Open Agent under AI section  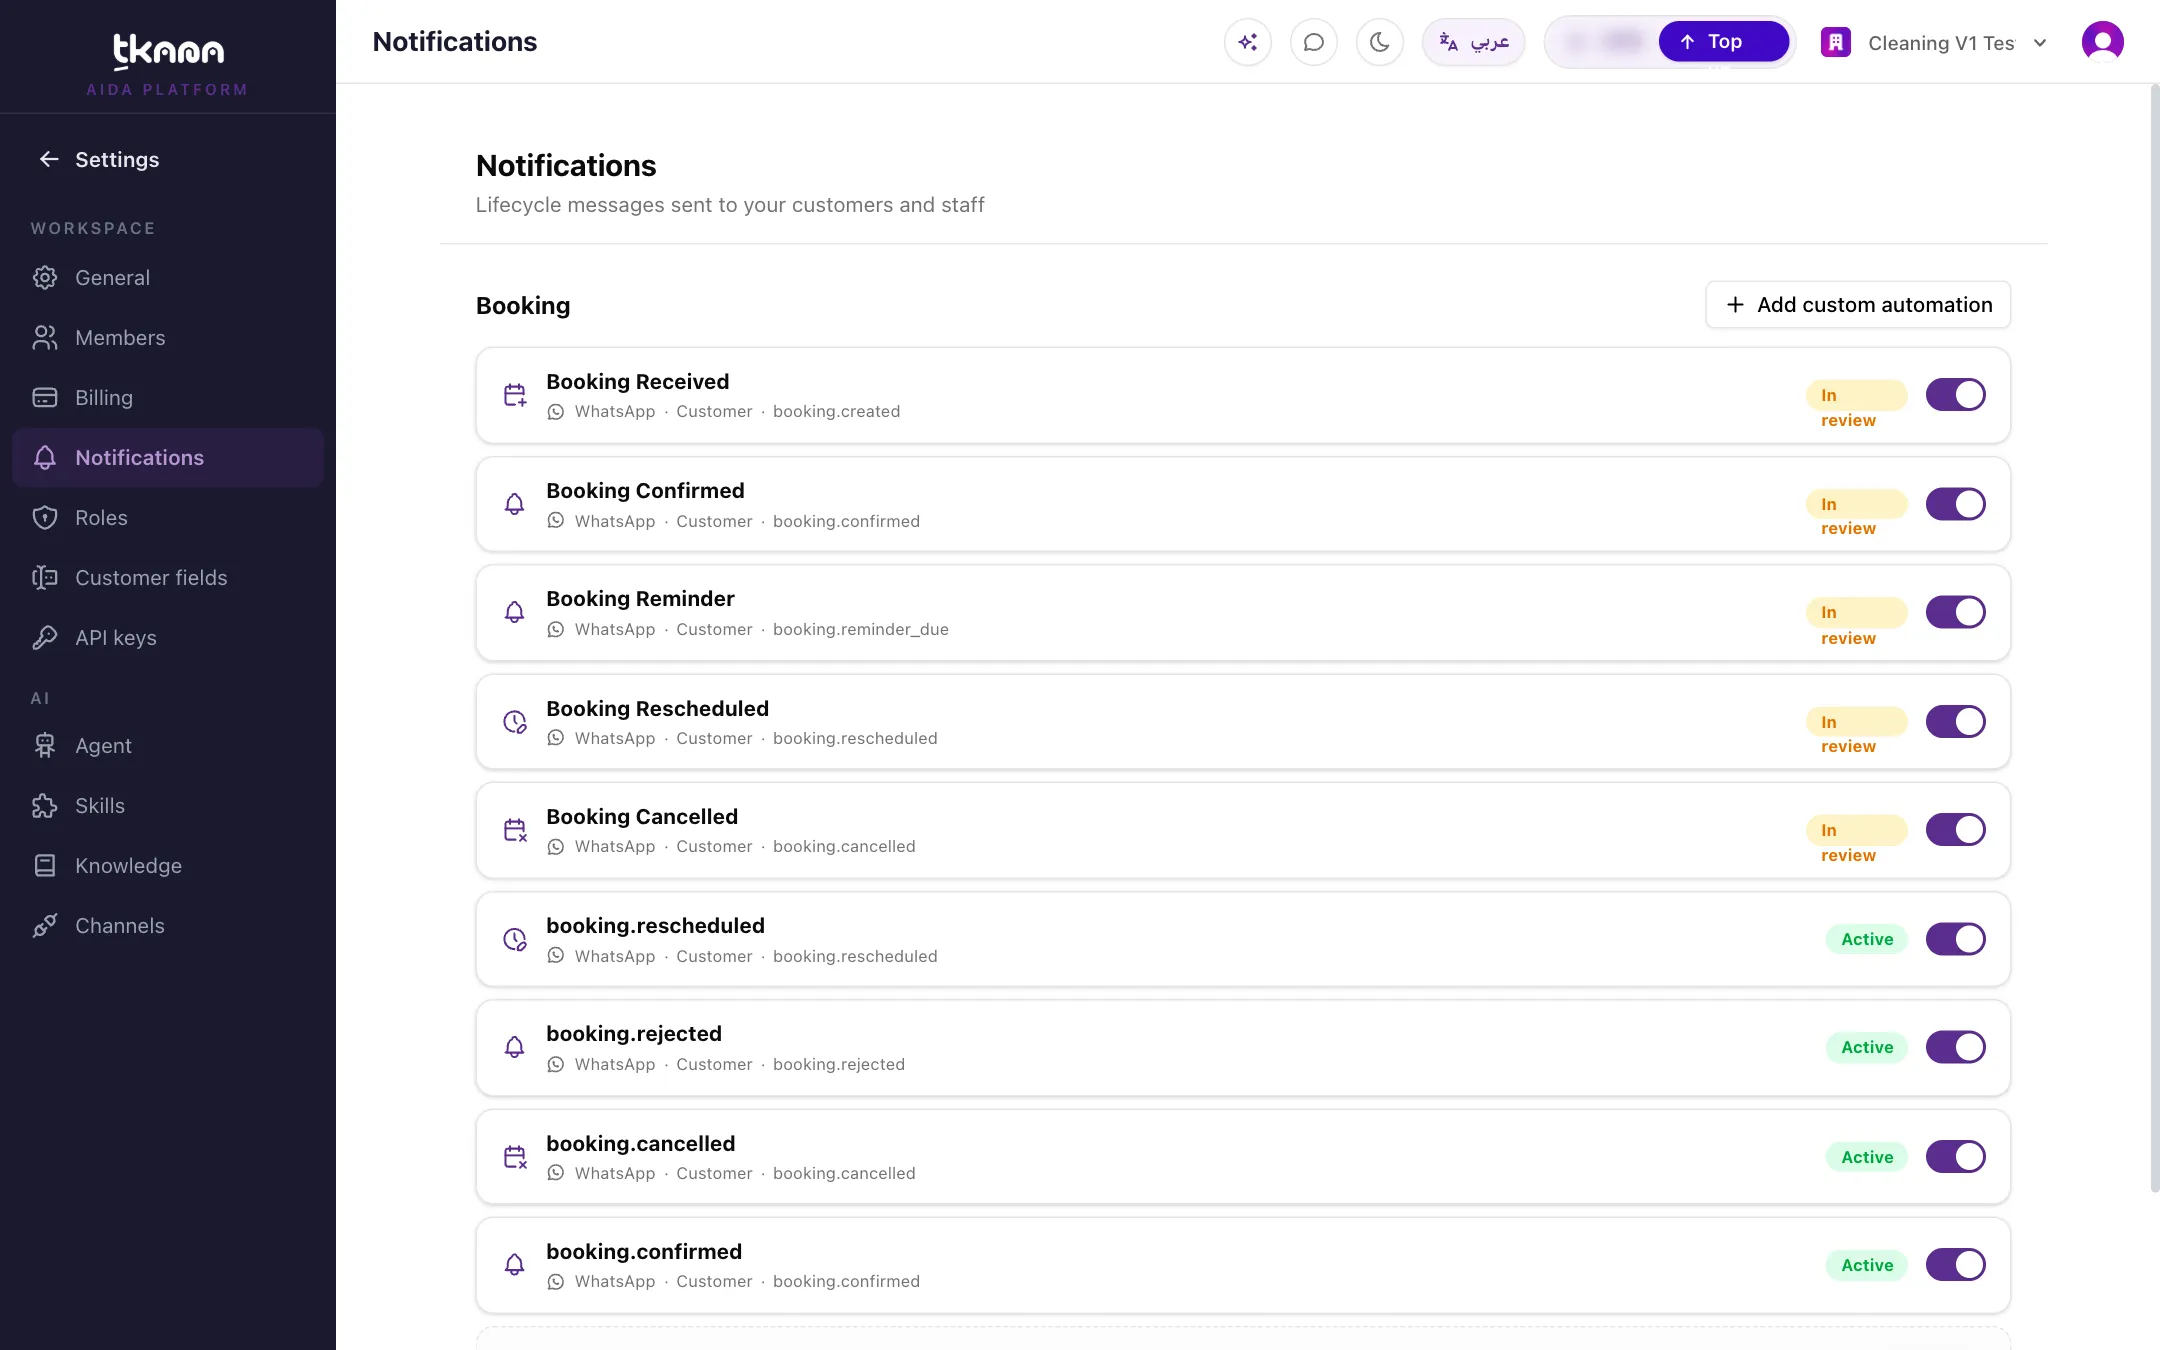168,746
